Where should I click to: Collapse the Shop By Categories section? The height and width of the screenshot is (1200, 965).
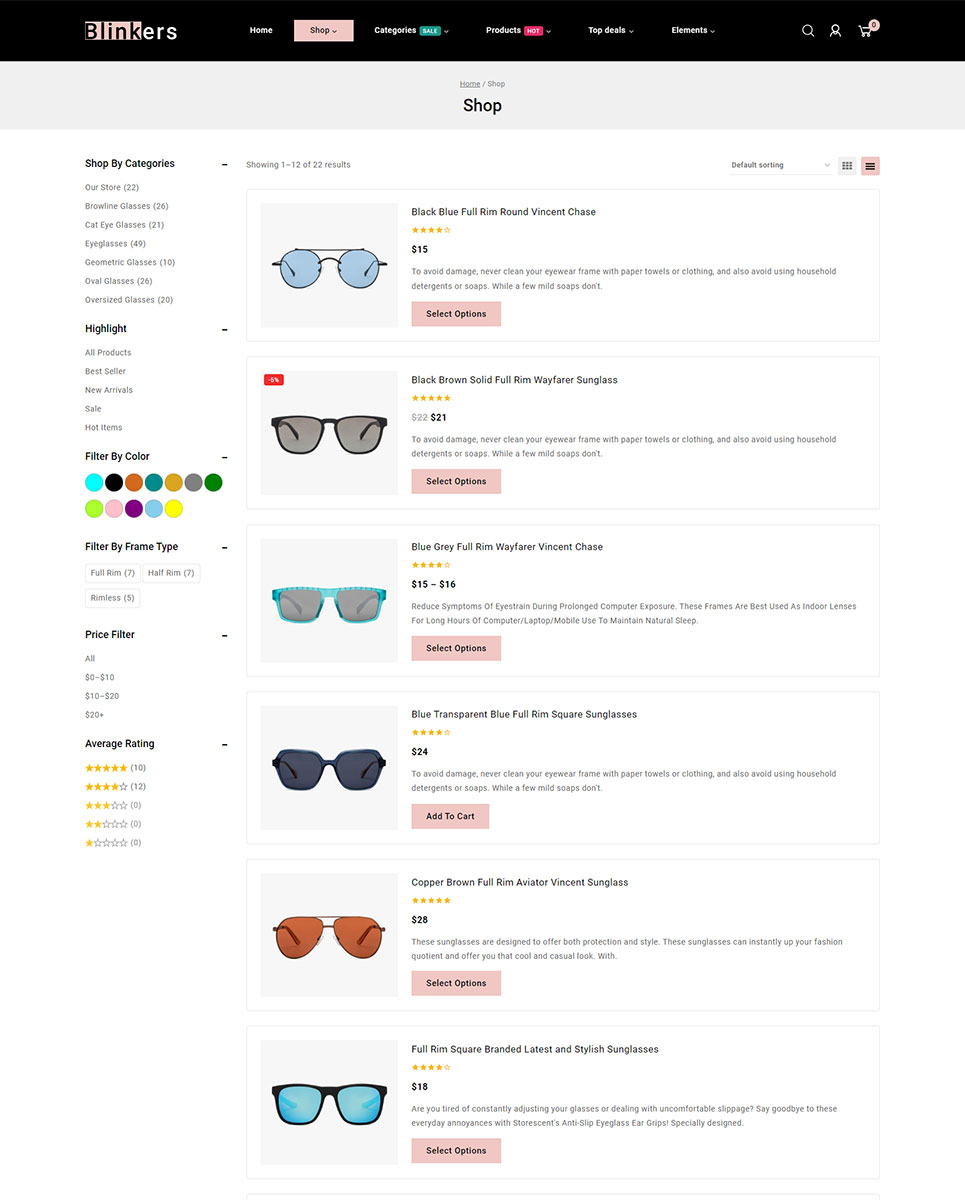[224, 165]
